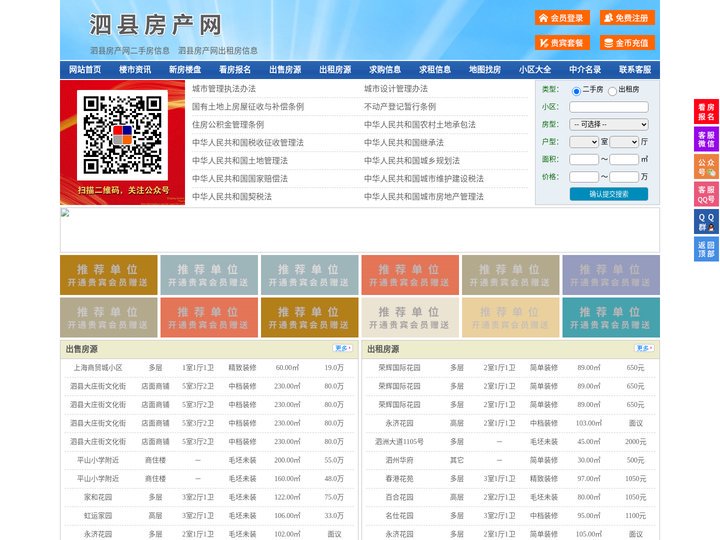
Task: Open 中华人民共和国契税法 link
Action: coord(232,197)
